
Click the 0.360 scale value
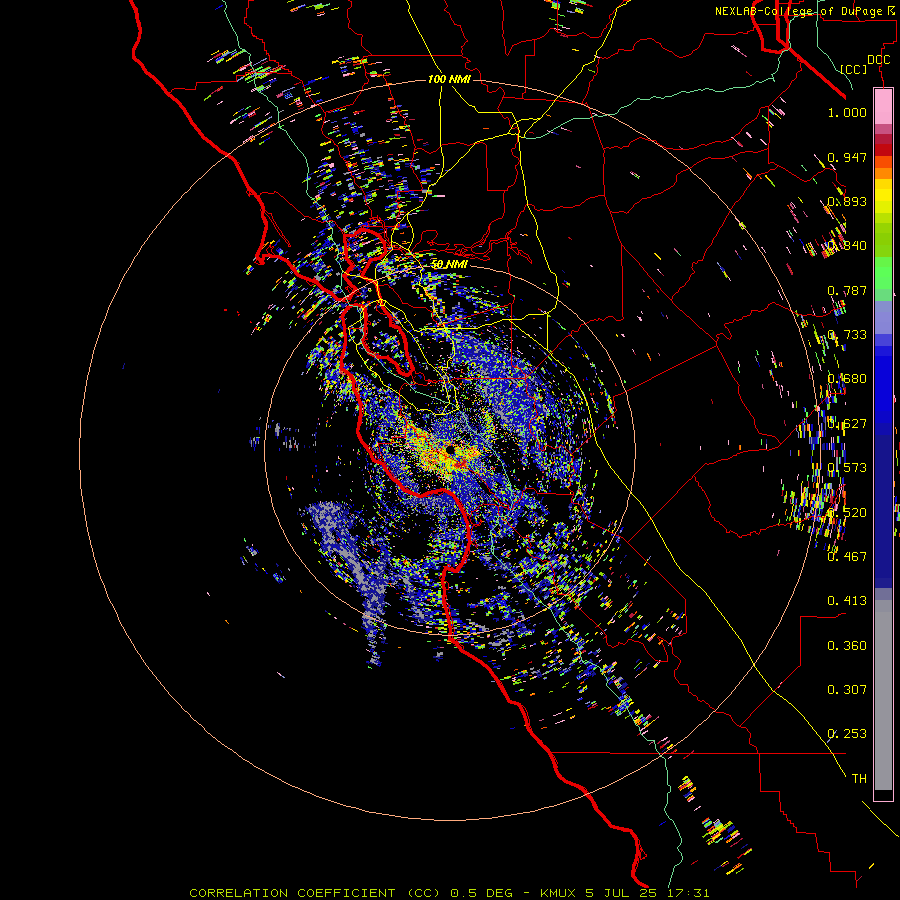(x=847, y=646)
